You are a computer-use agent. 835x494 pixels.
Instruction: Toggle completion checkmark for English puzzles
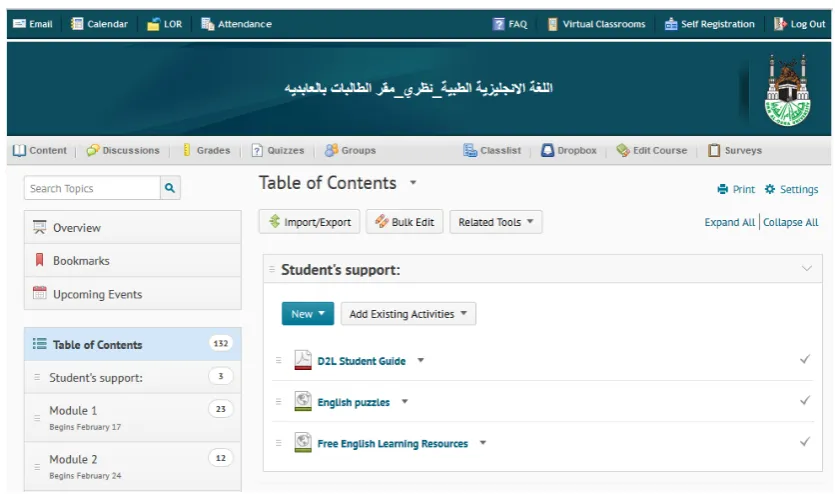[x=805, y=400]
